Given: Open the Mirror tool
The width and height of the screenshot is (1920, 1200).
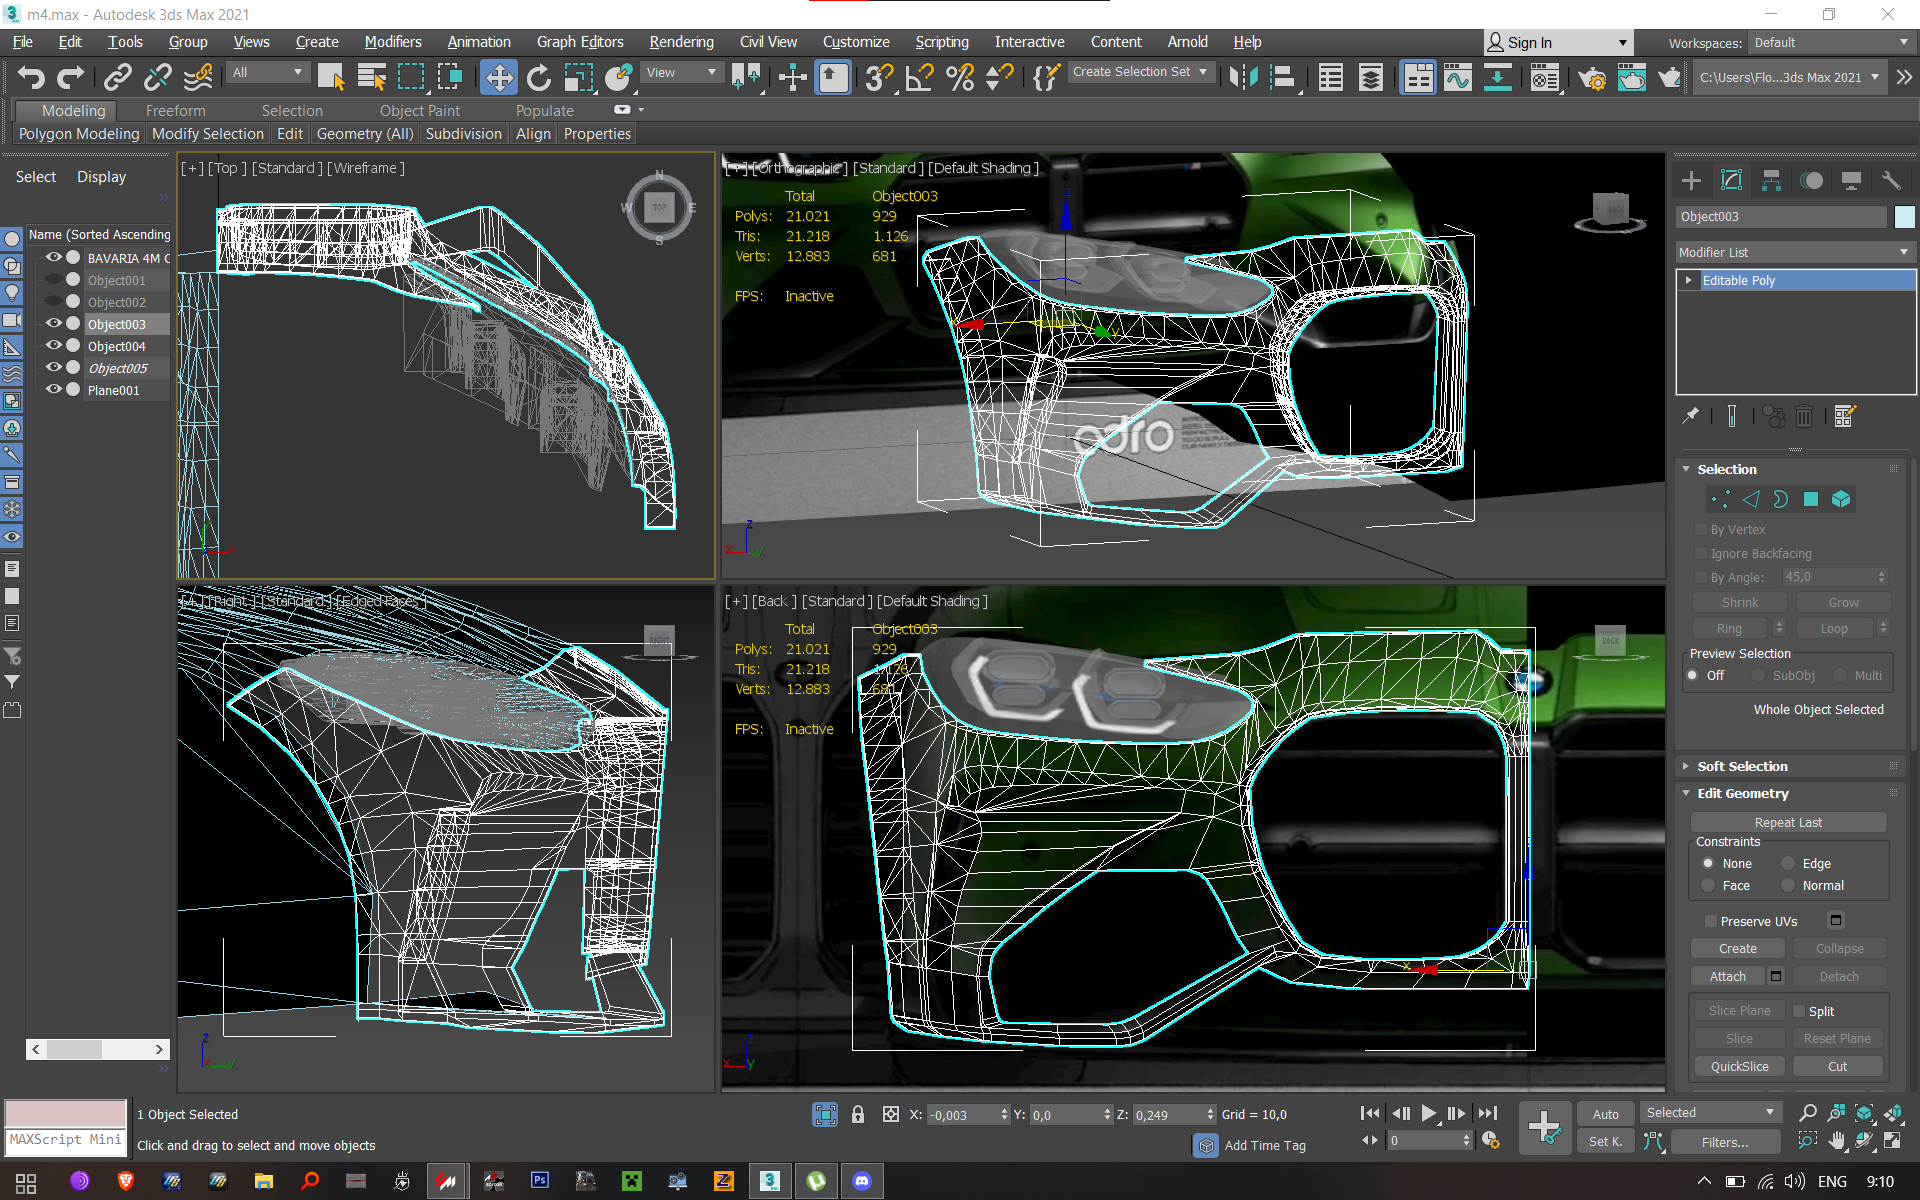Looking at the screenshot, I should pos(1243,77).
